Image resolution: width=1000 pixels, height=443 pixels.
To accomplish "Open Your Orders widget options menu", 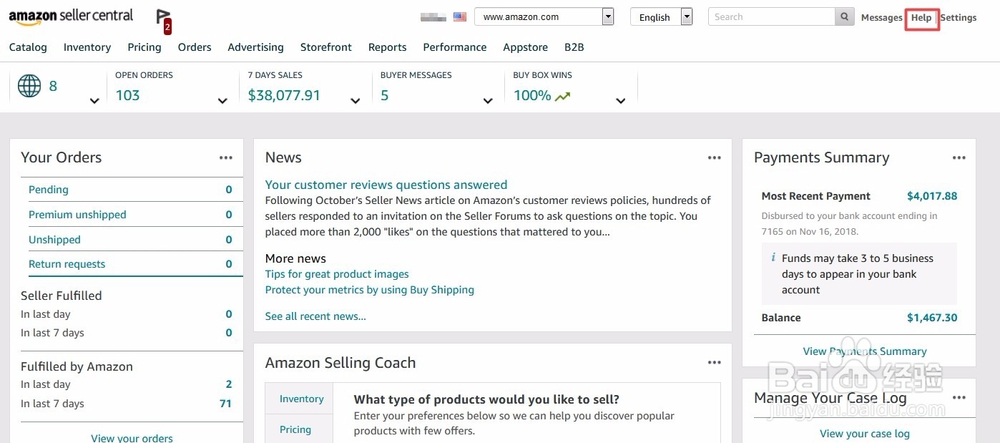I will tap(226, 158).
